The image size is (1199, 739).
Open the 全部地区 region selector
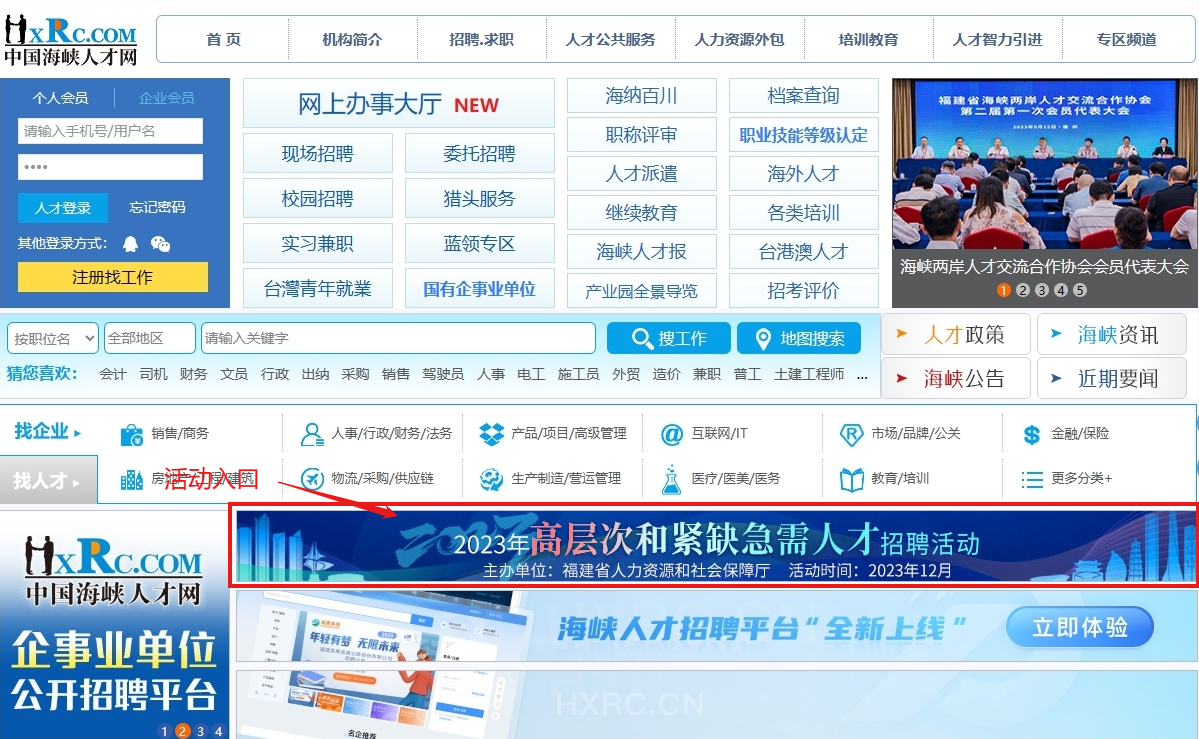[x=150, y=338]
